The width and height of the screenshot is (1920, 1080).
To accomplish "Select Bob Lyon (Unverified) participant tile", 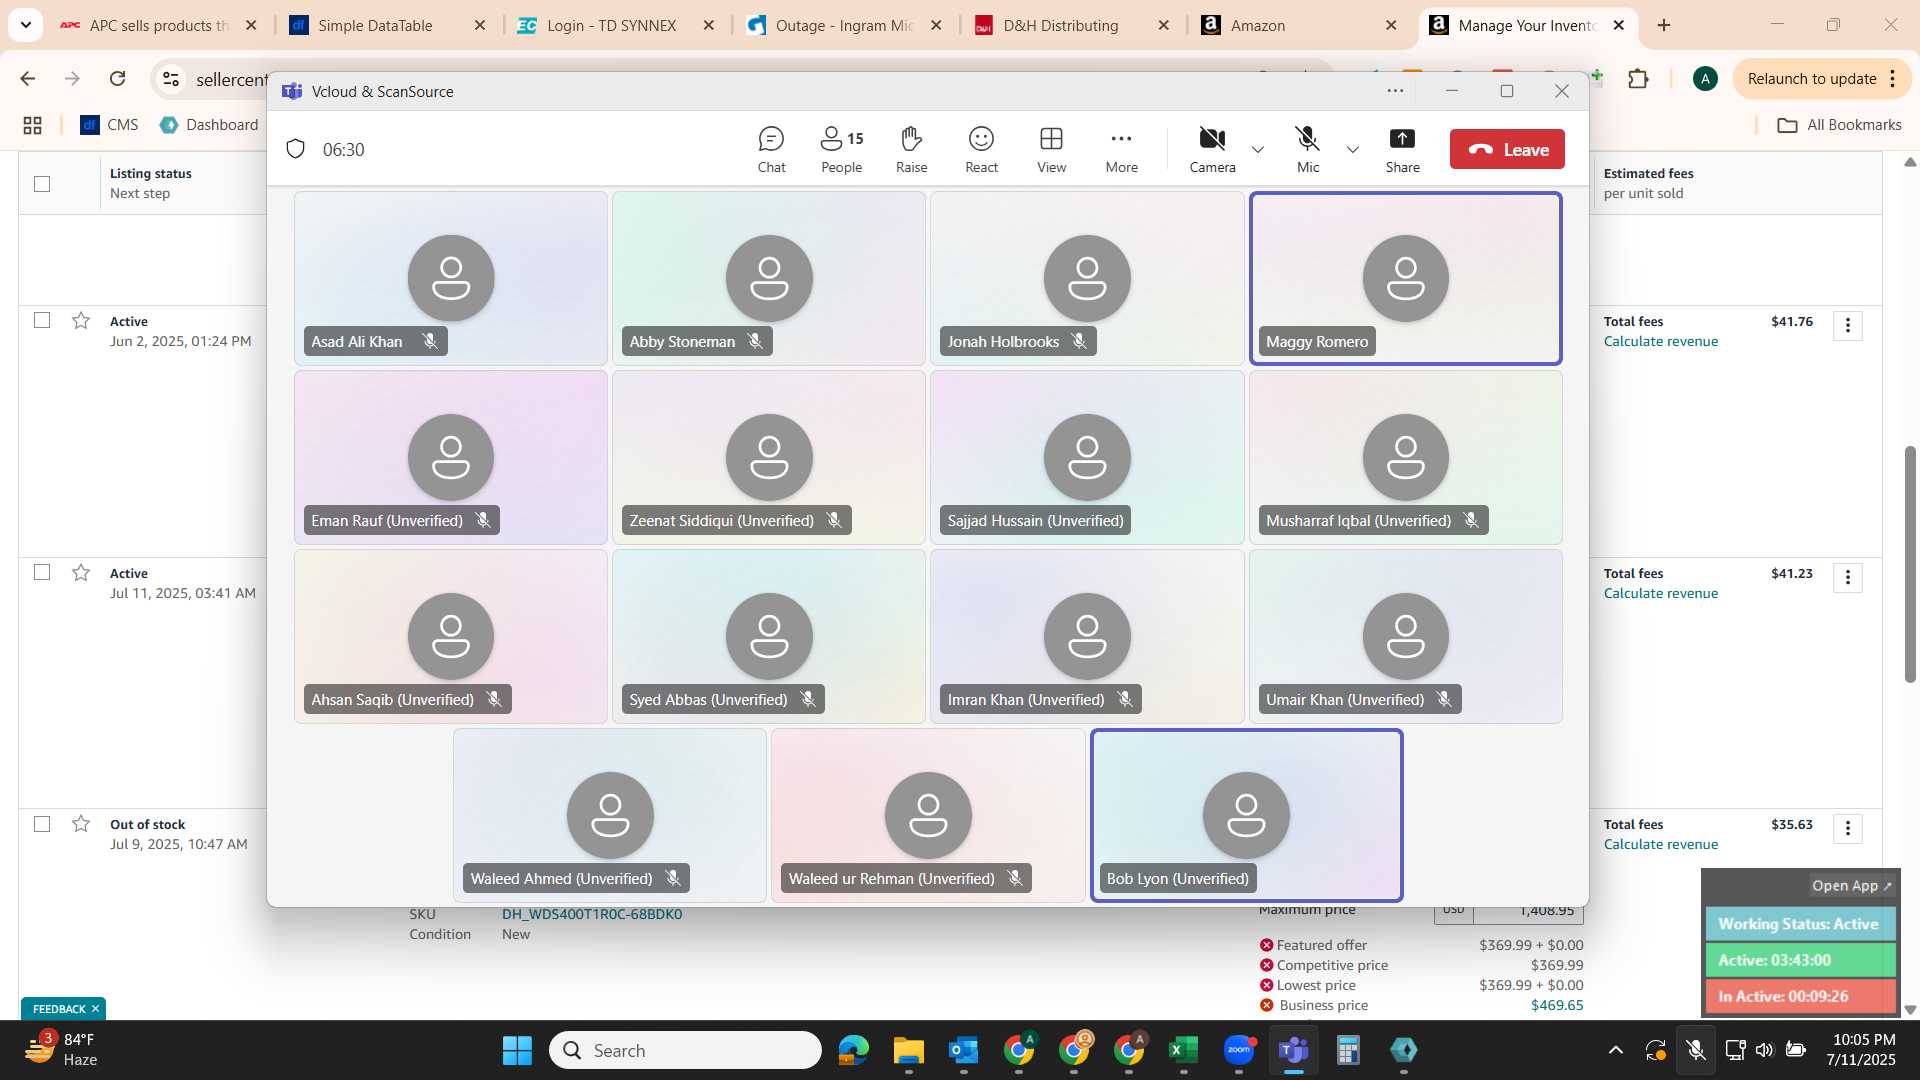I will [1246, 815].
